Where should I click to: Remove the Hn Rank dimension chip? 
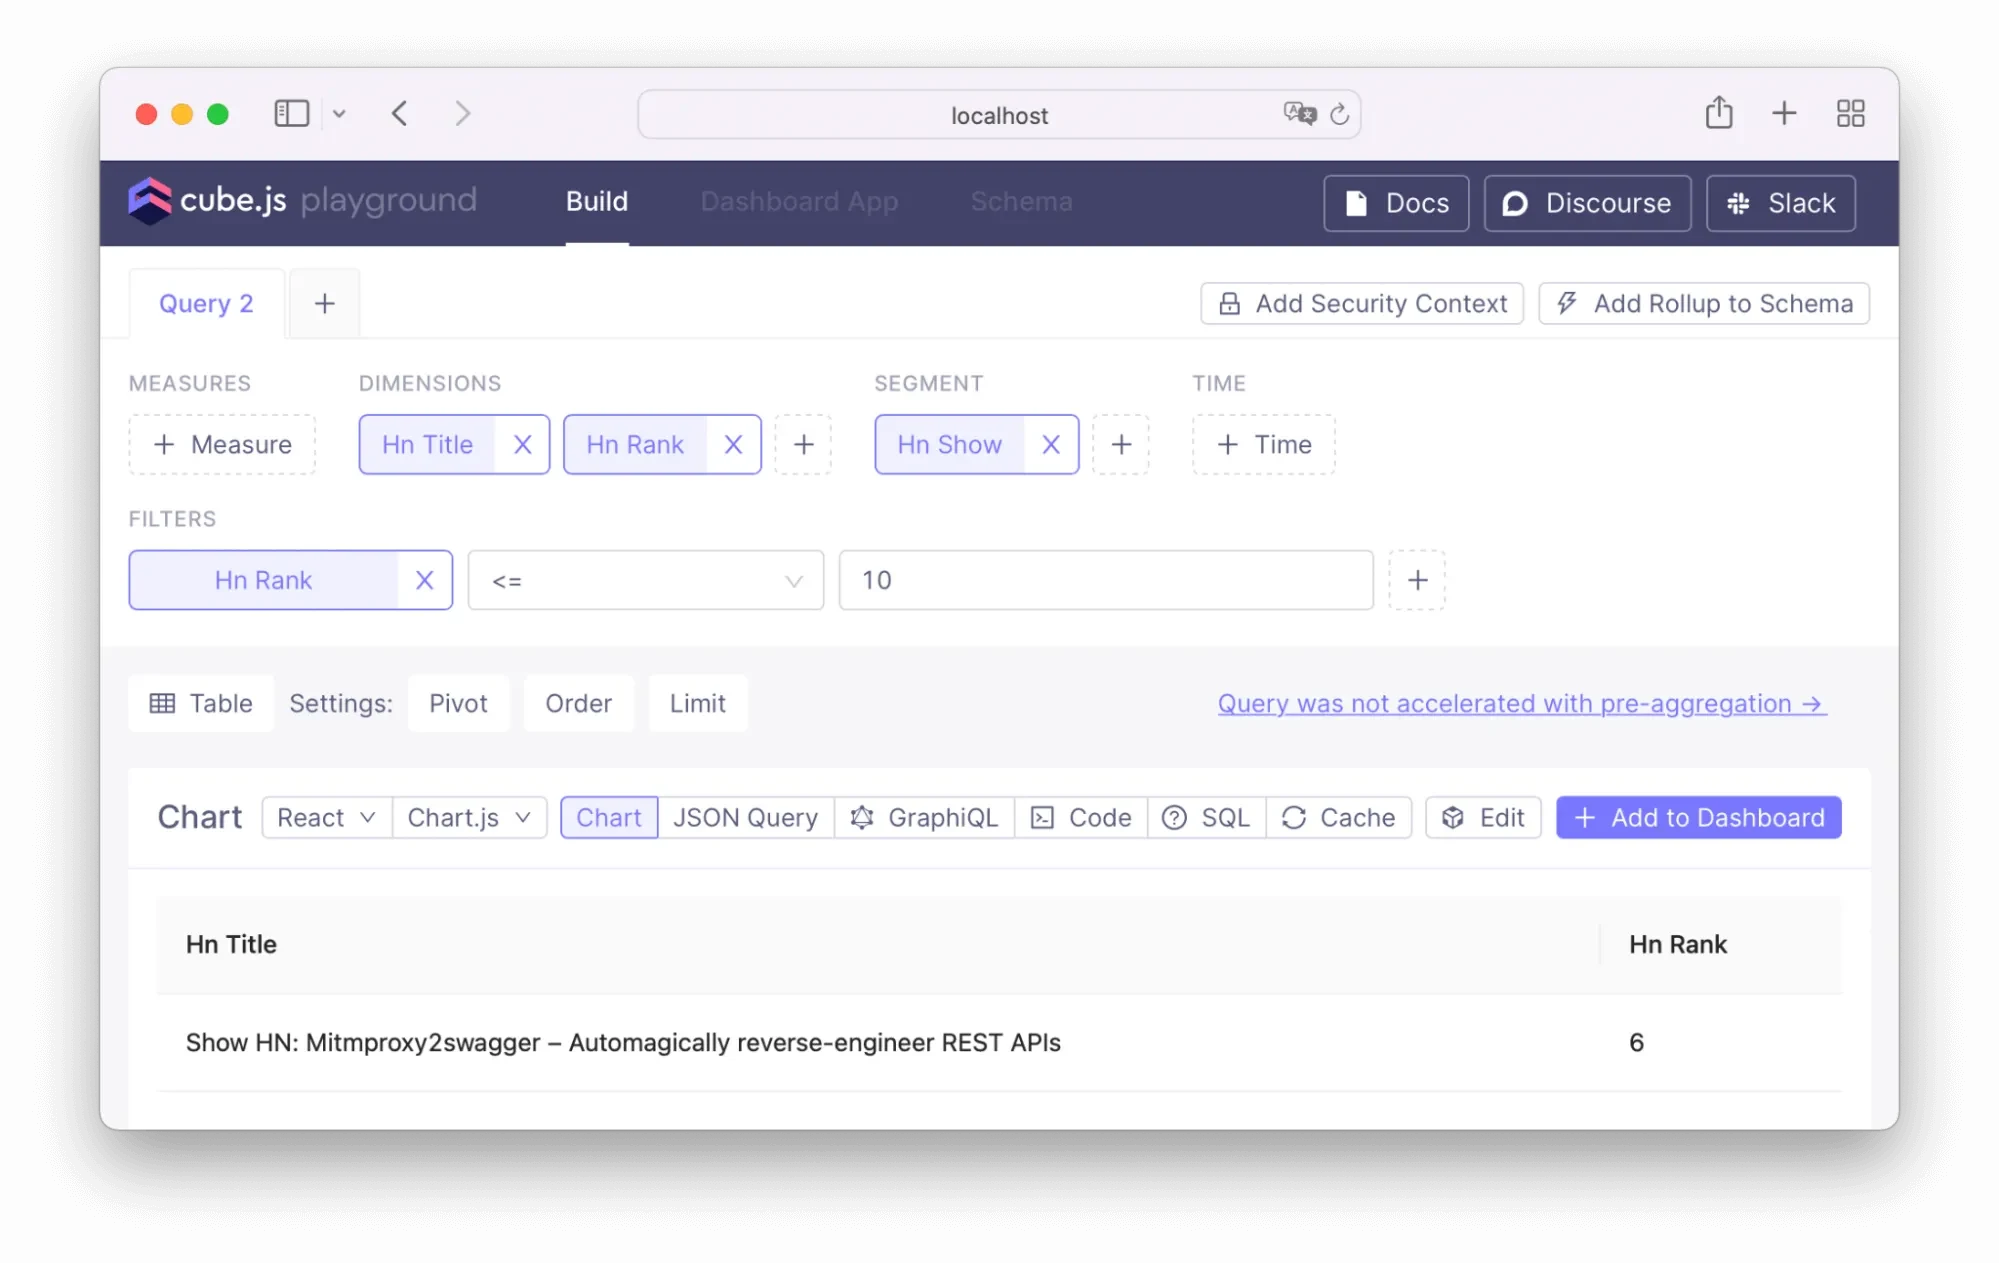pyautogui.click(x=733, y=445)
